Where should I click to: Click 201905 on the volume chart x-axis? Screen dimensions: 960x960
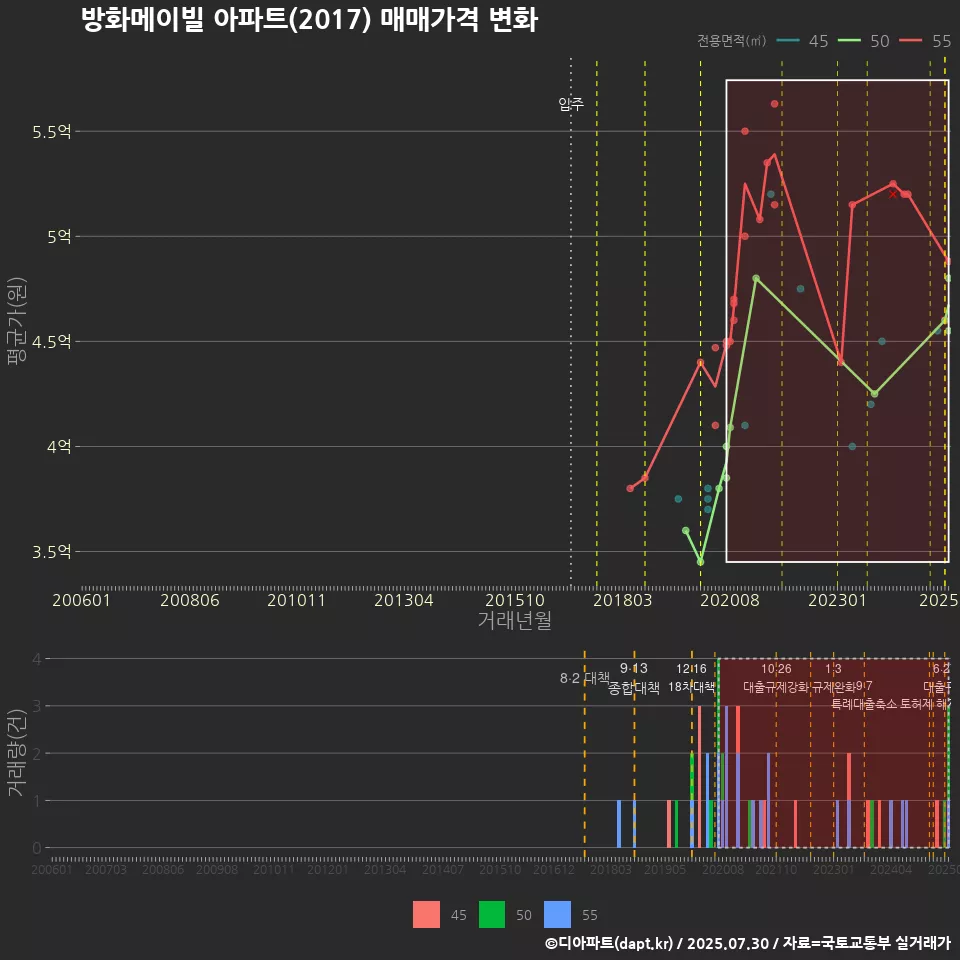coord(665,869)
